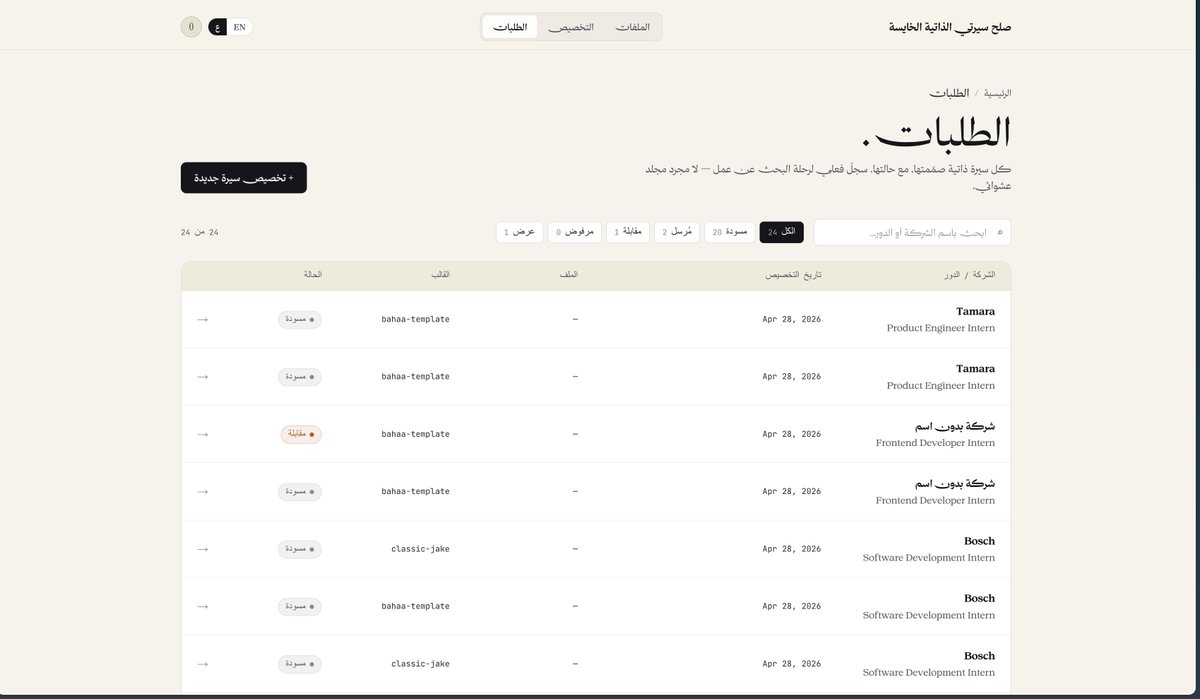This screenshot has height=699, width=1200.
Task: Click the الشركة / الدور column header
Action: (970, 275)
